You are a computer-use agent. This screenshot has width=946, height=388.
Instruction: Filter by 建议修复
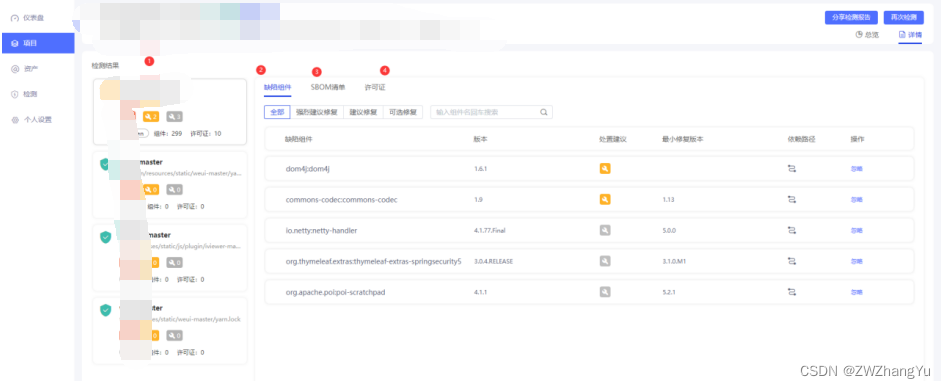(x=363, y=112)
